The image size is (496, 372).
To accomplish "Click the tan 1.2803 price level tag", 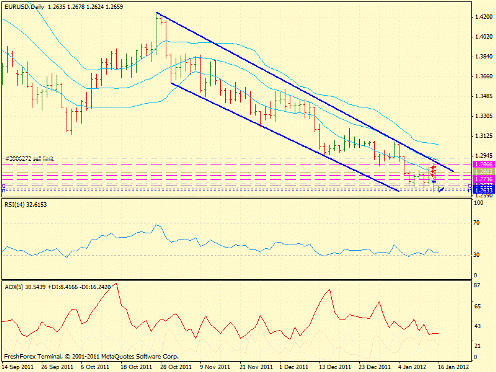I will (x=484, y=171).
